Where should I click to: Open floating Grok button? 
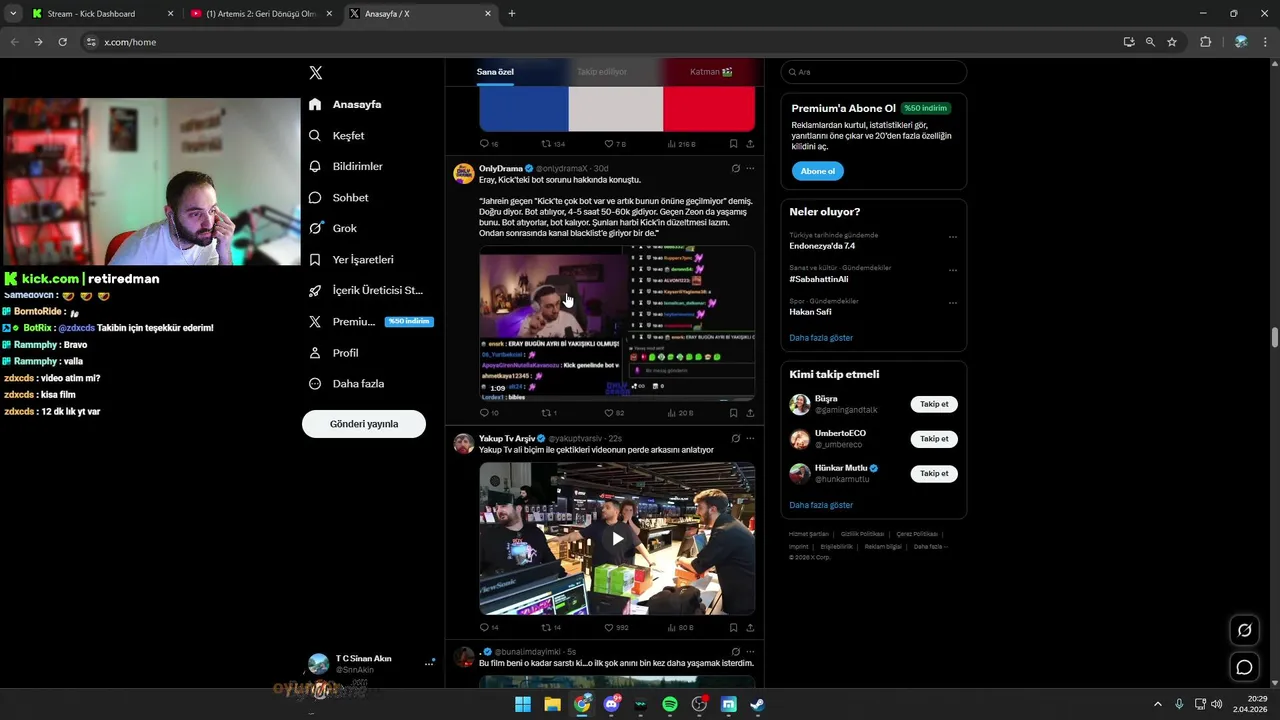pos(1244,630)
